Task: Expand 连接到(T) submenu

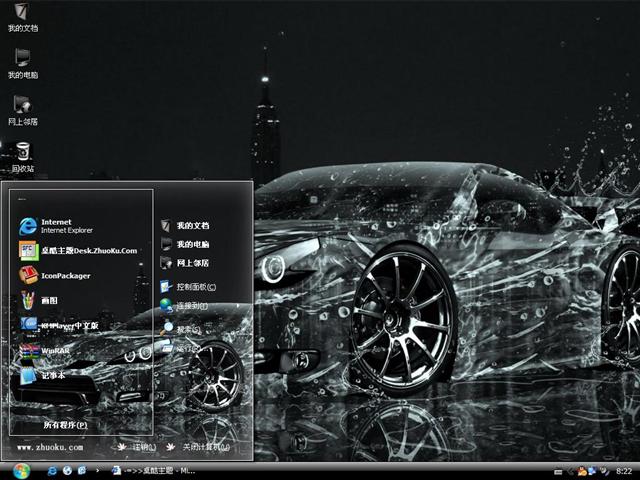Action: (x=184, y=306)
